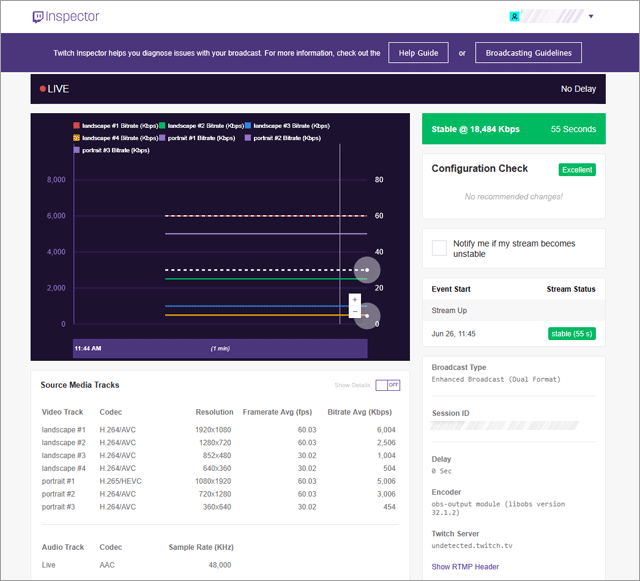Open the Help Guide
Screen dimensions: 640x581
[x=418, y=53]
